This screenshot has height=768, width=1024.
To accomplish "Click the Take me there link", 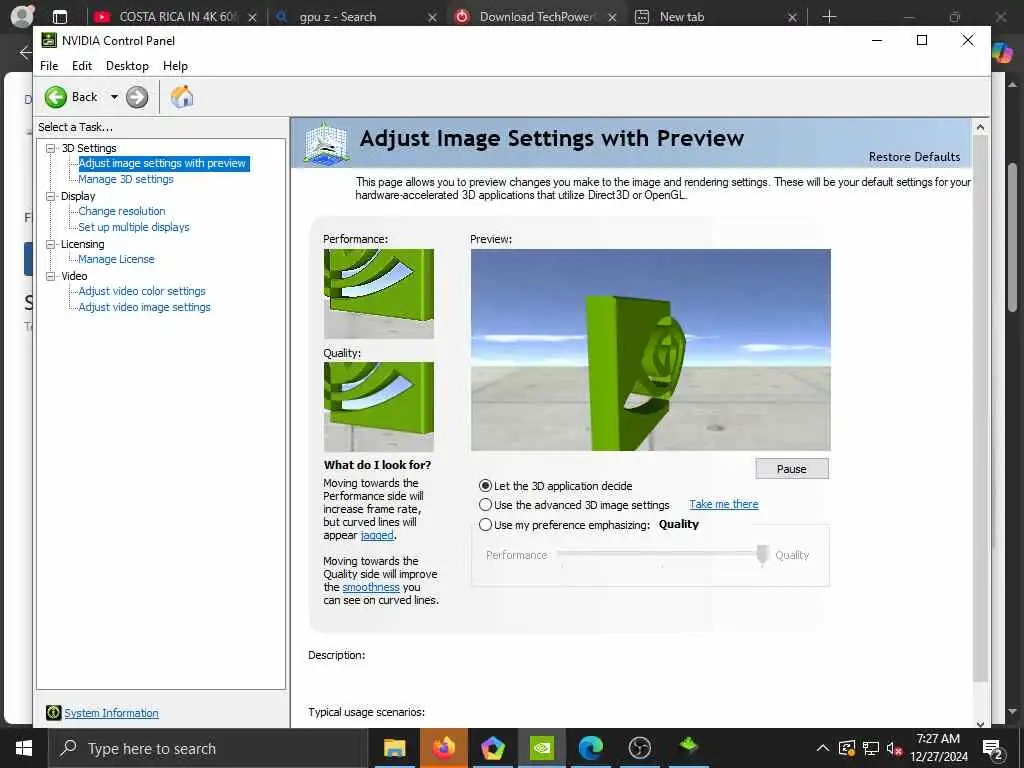I will point(724,504).
